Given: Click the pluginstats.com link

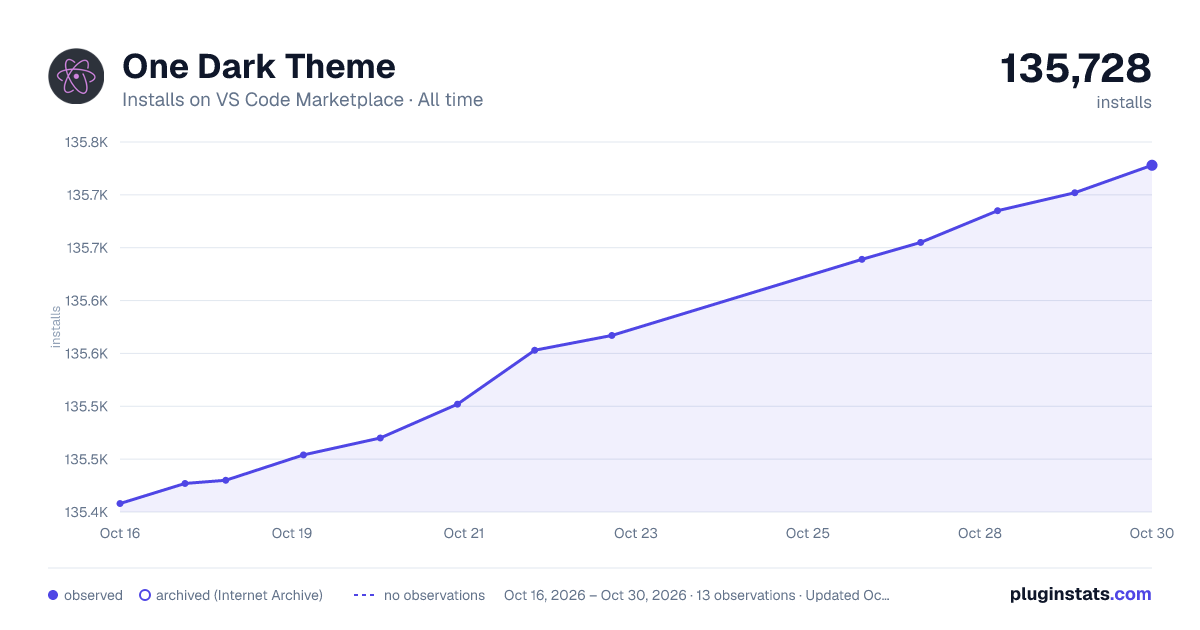Looking at the screenshot, I should [x=1081, y=594].
